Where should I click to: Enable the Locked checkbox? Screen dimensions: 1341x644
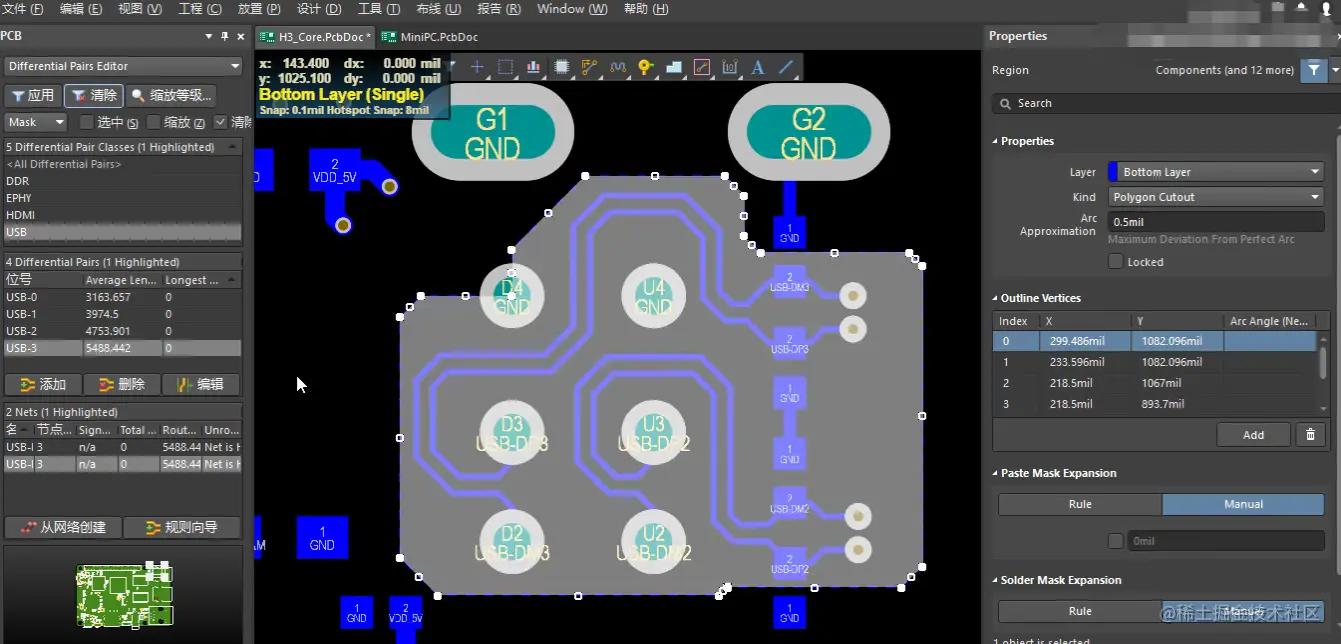pos(1115,261)
